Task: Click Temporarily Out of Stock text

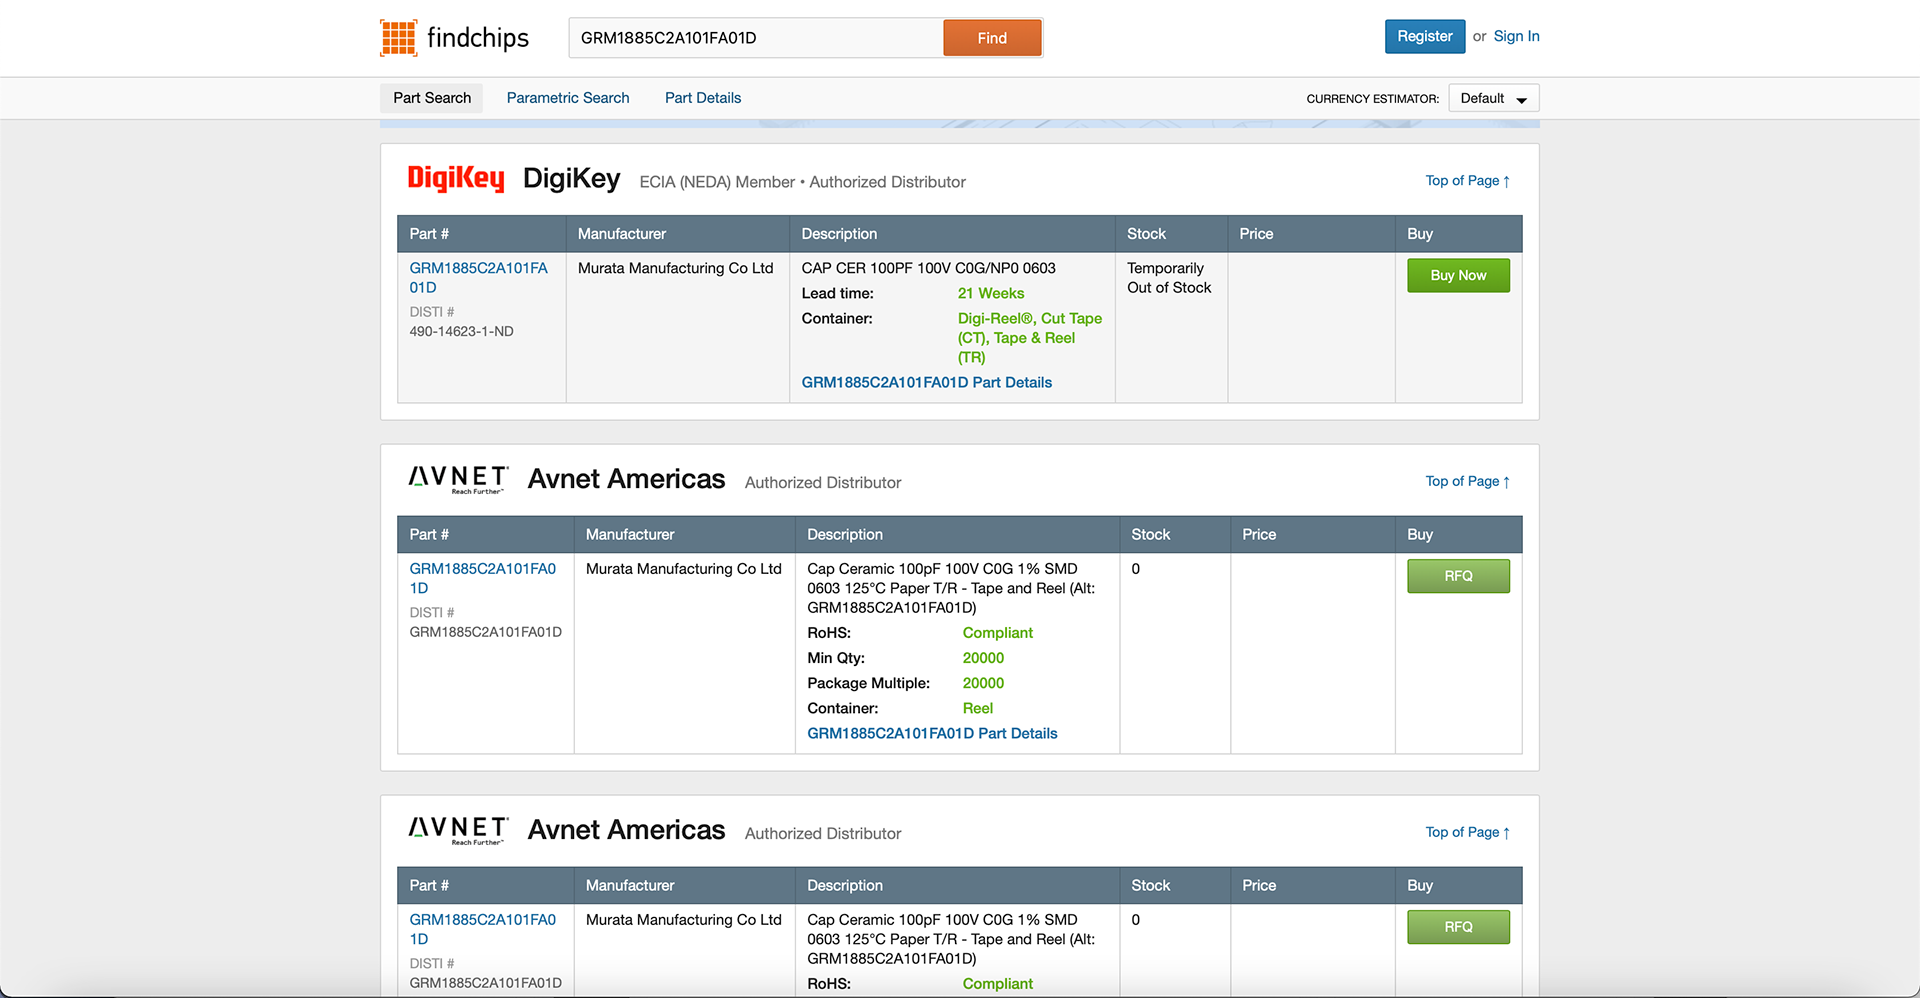Action: tap(1169, 278)
